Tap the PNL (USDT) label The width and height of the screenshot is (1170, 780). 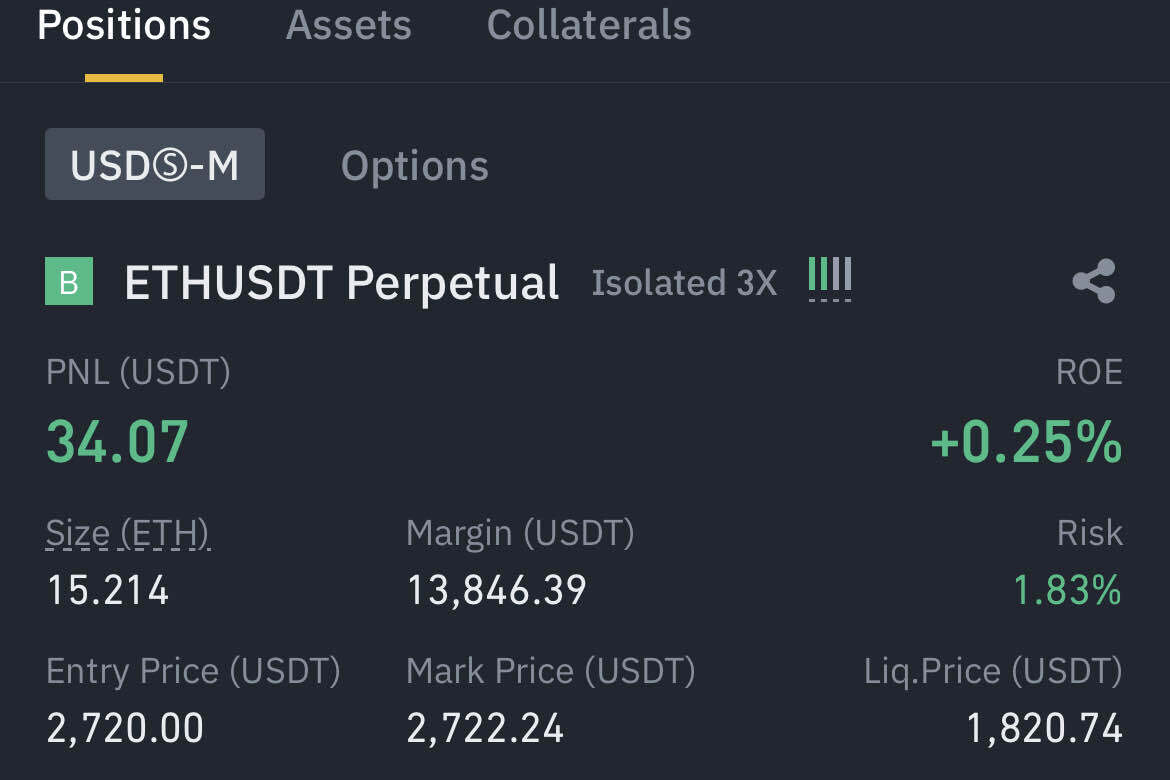pos(138,373)
